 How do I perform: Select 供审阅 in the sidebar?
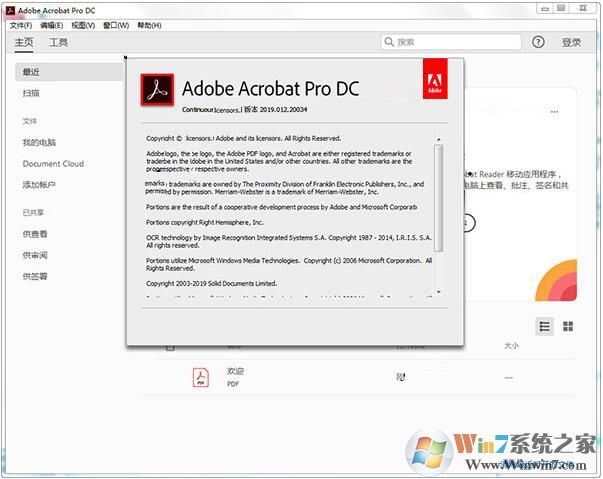click(x=35, y=255)
